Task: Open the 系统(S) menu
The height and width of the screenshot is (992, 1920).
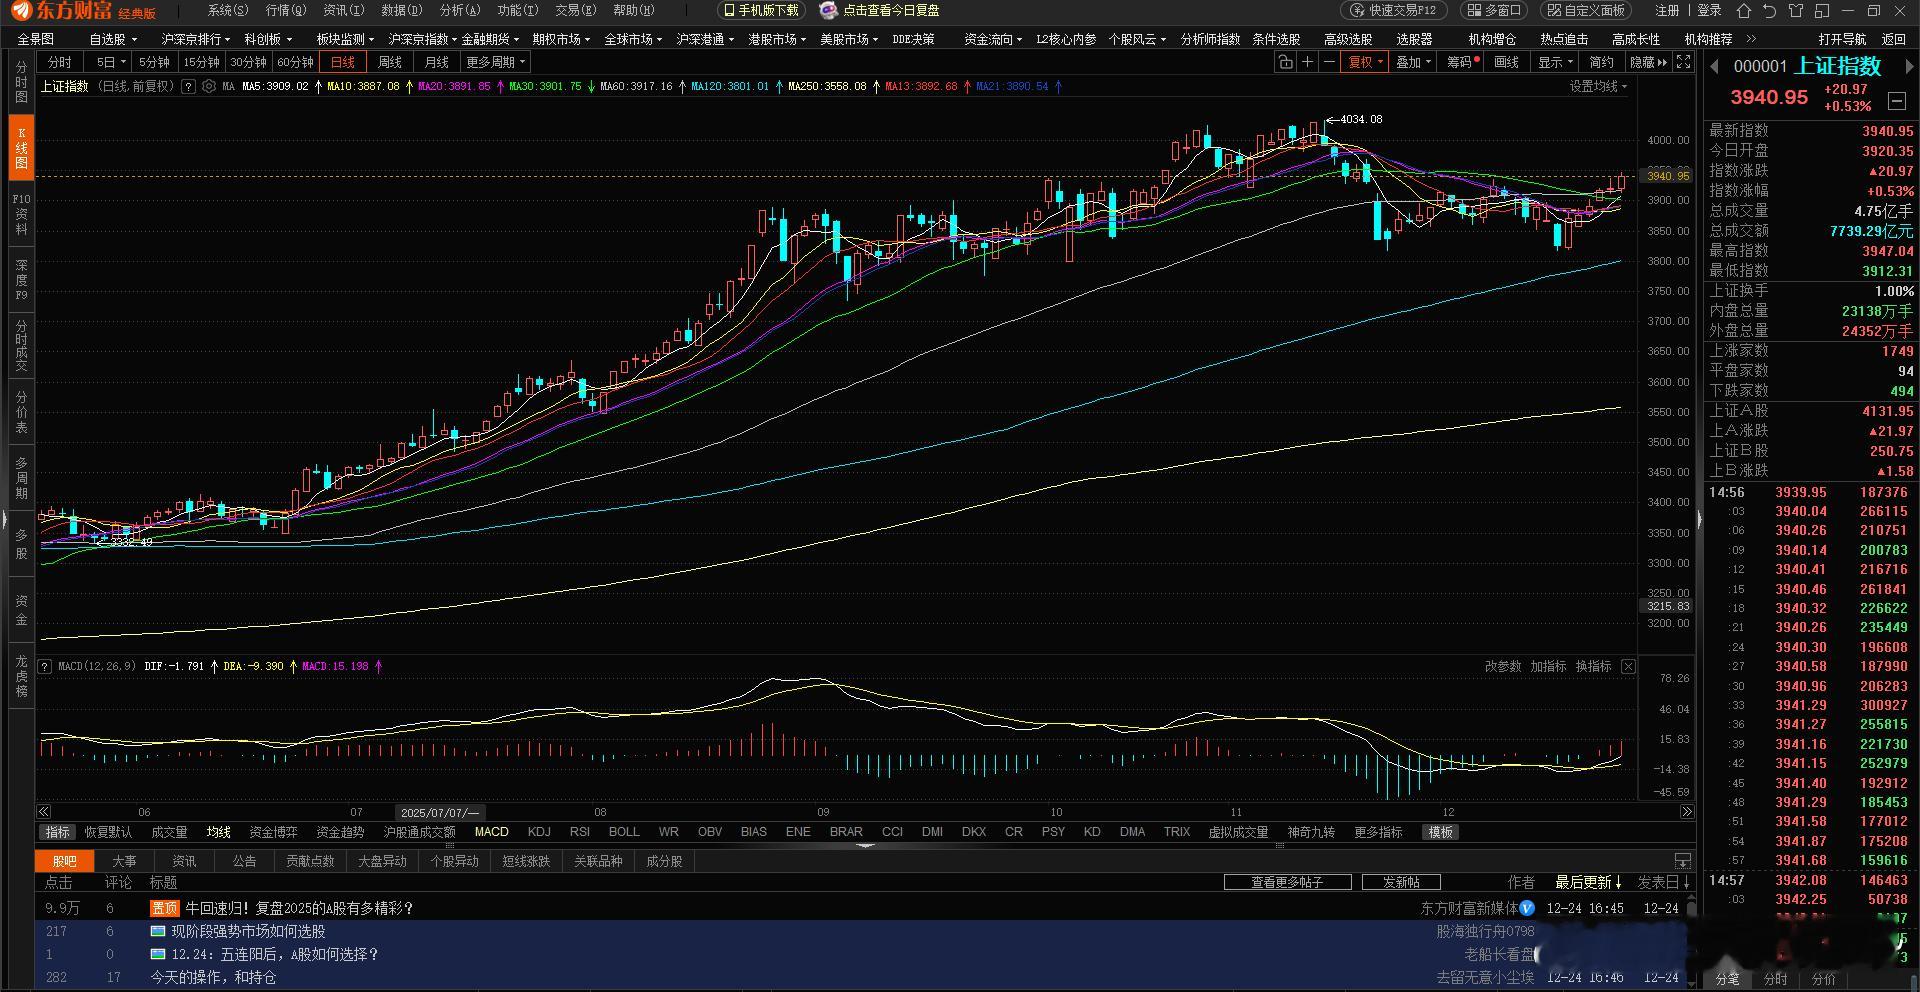Action: [x=228, y=10]
